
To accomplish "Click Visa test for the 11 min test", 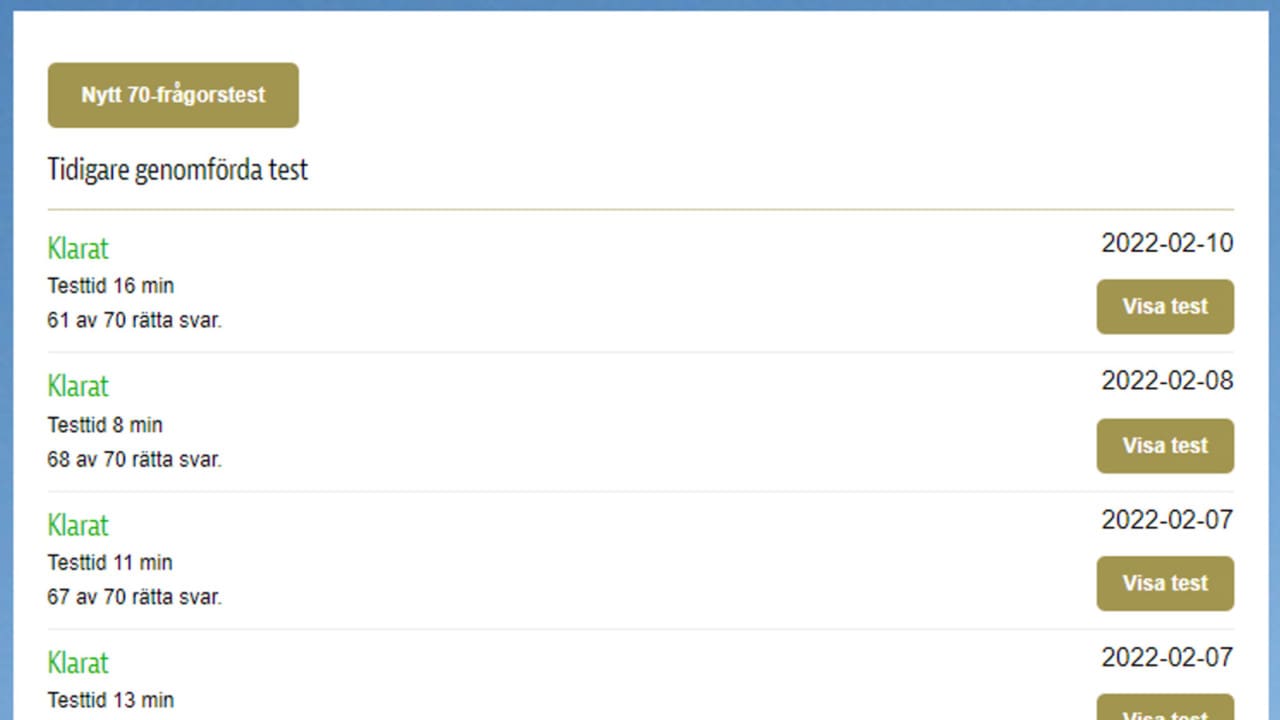I will click(x=1165, y=584).
